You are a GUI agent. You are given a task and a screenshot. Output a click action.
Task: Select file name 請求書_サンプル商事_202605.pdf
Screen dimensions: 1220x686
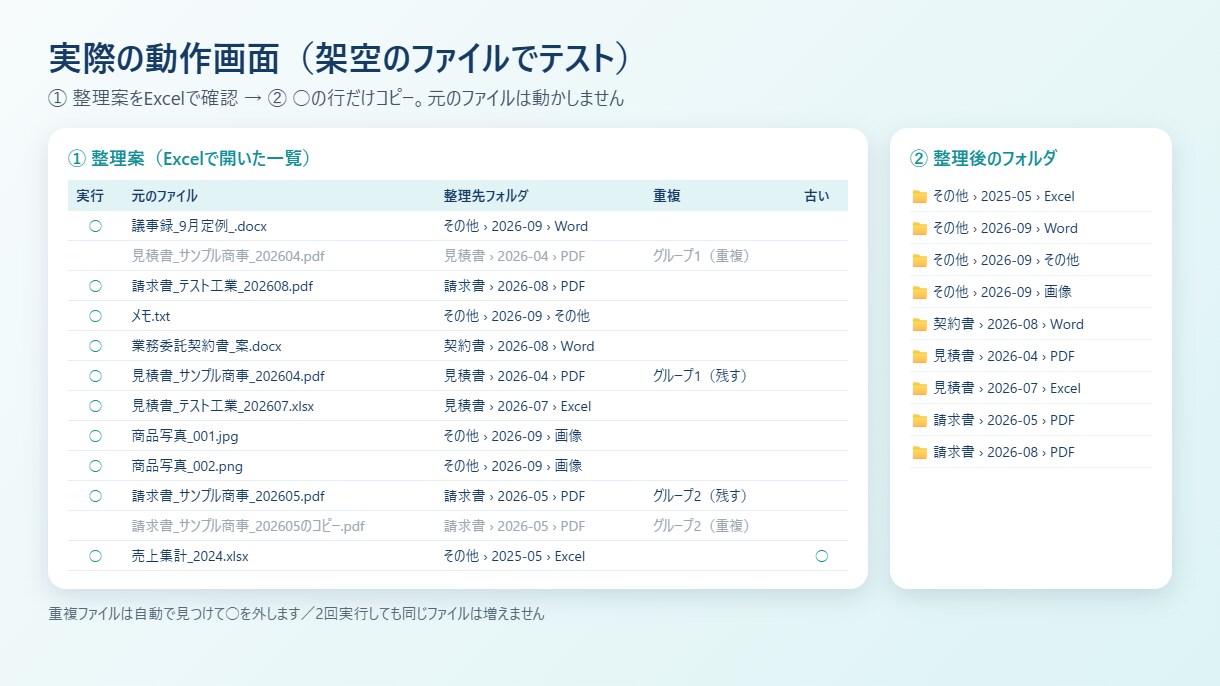click(228, 496)
